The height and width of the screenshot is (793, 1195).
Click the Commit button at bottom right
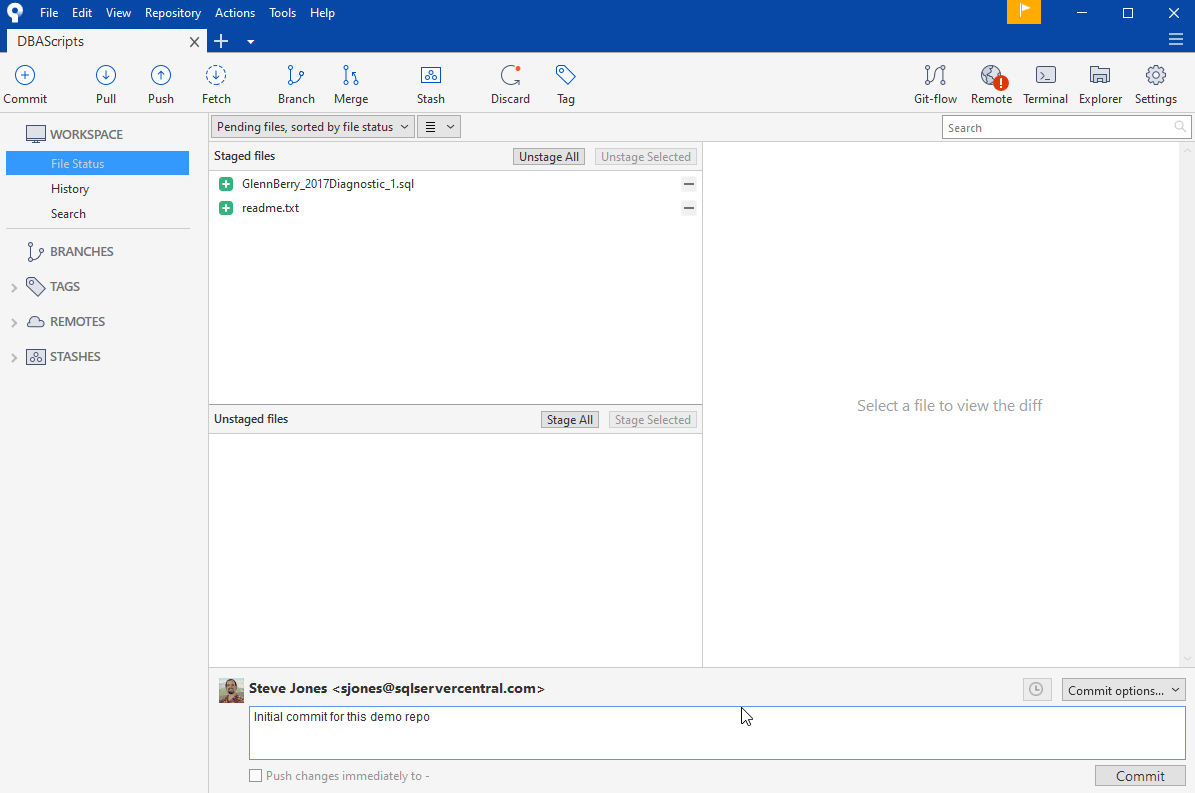click(x=1140, y=776)
